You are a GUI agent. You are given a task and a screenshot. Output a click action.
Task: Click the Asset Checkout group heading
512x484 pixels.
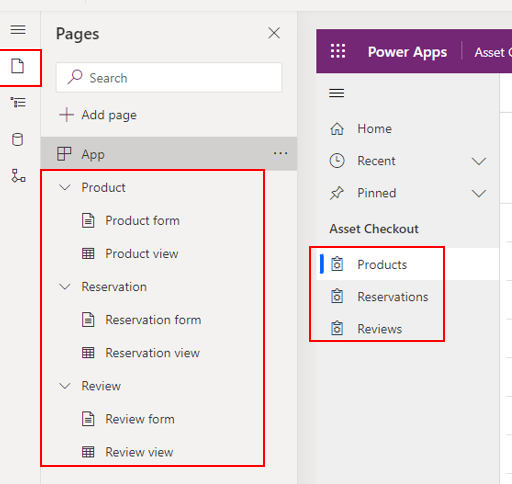click(x=374, y=229)
